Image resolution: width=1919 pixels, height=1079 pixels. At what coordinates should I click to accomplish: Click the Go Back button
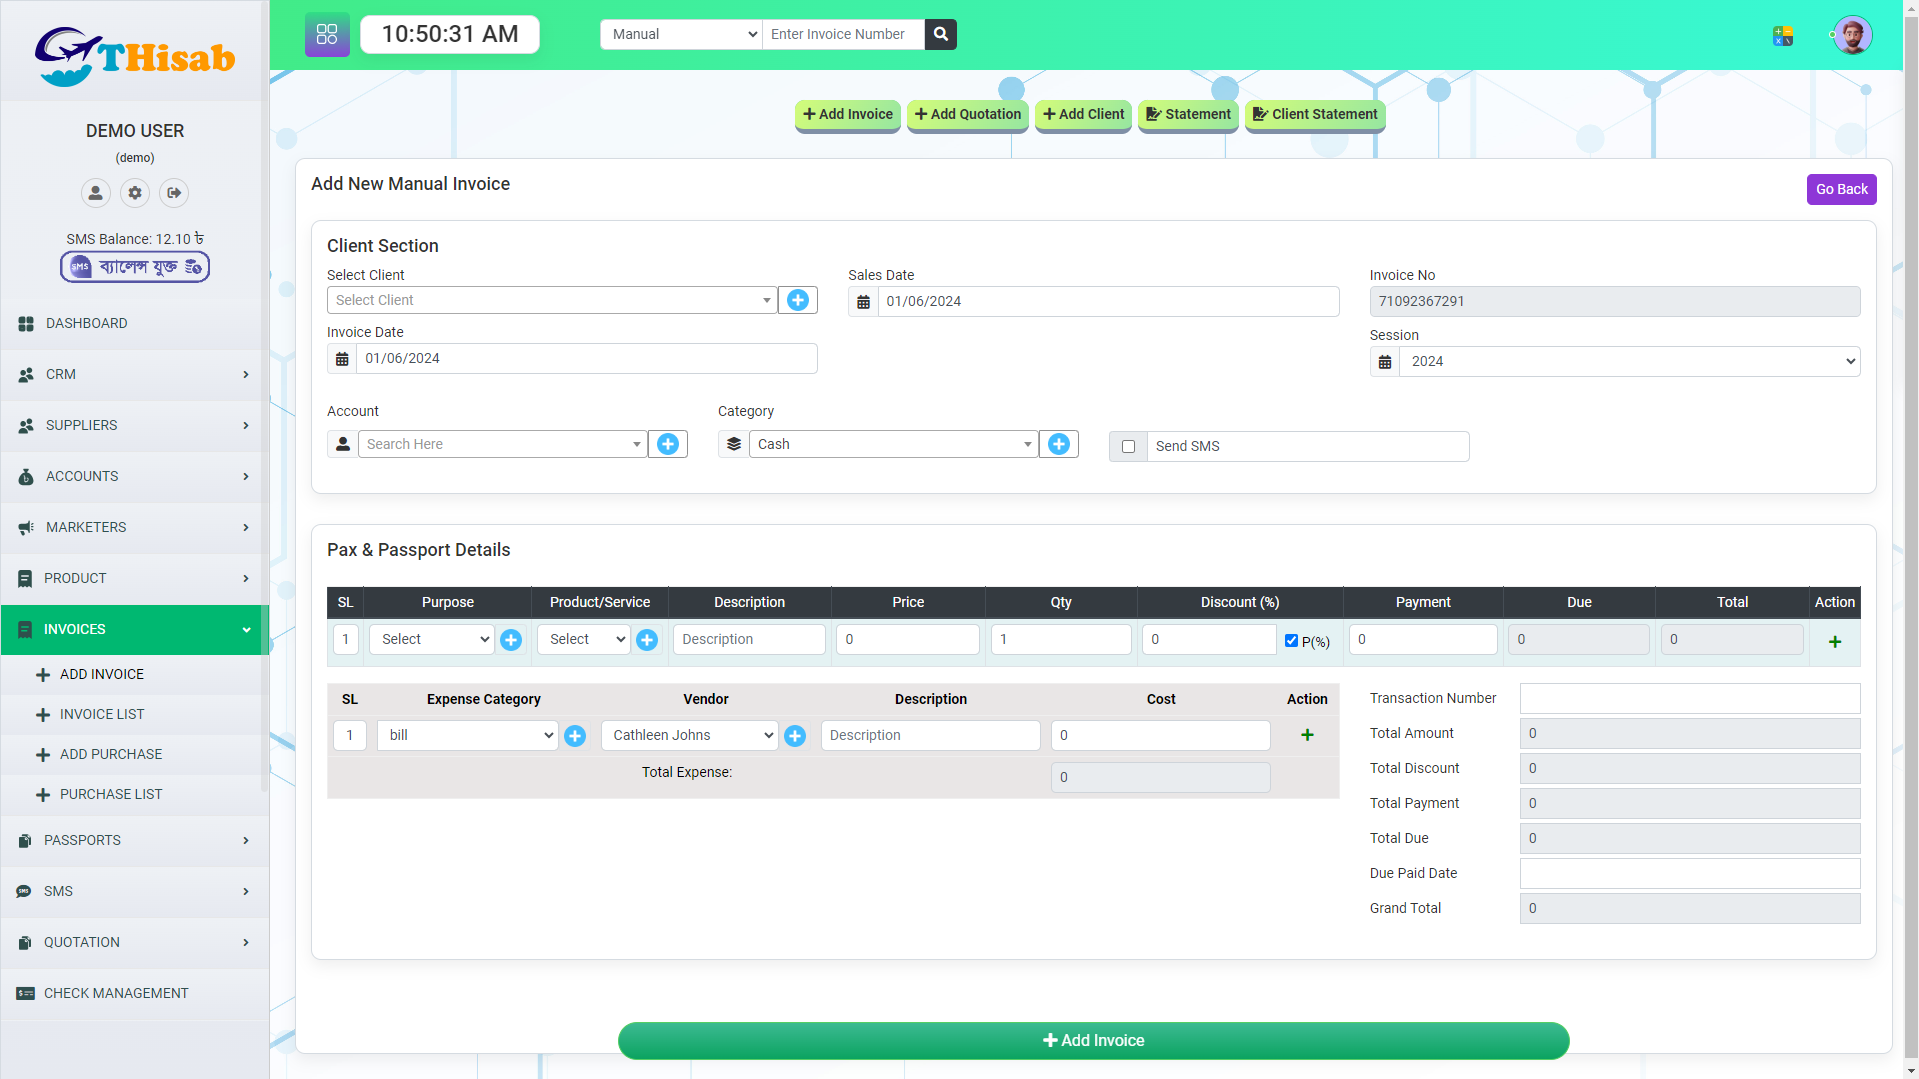[1841, 189]
